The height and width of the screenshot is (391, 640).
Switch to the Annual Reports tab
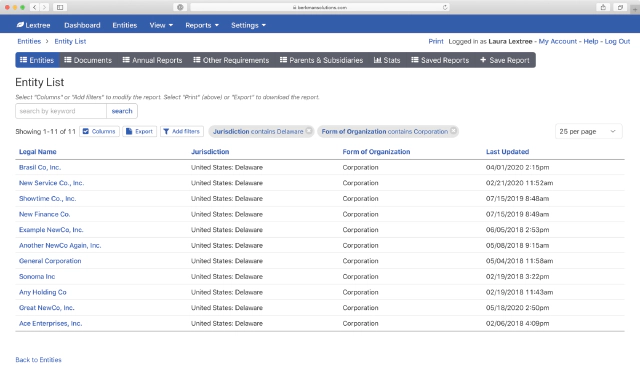[x=152, y=60]
